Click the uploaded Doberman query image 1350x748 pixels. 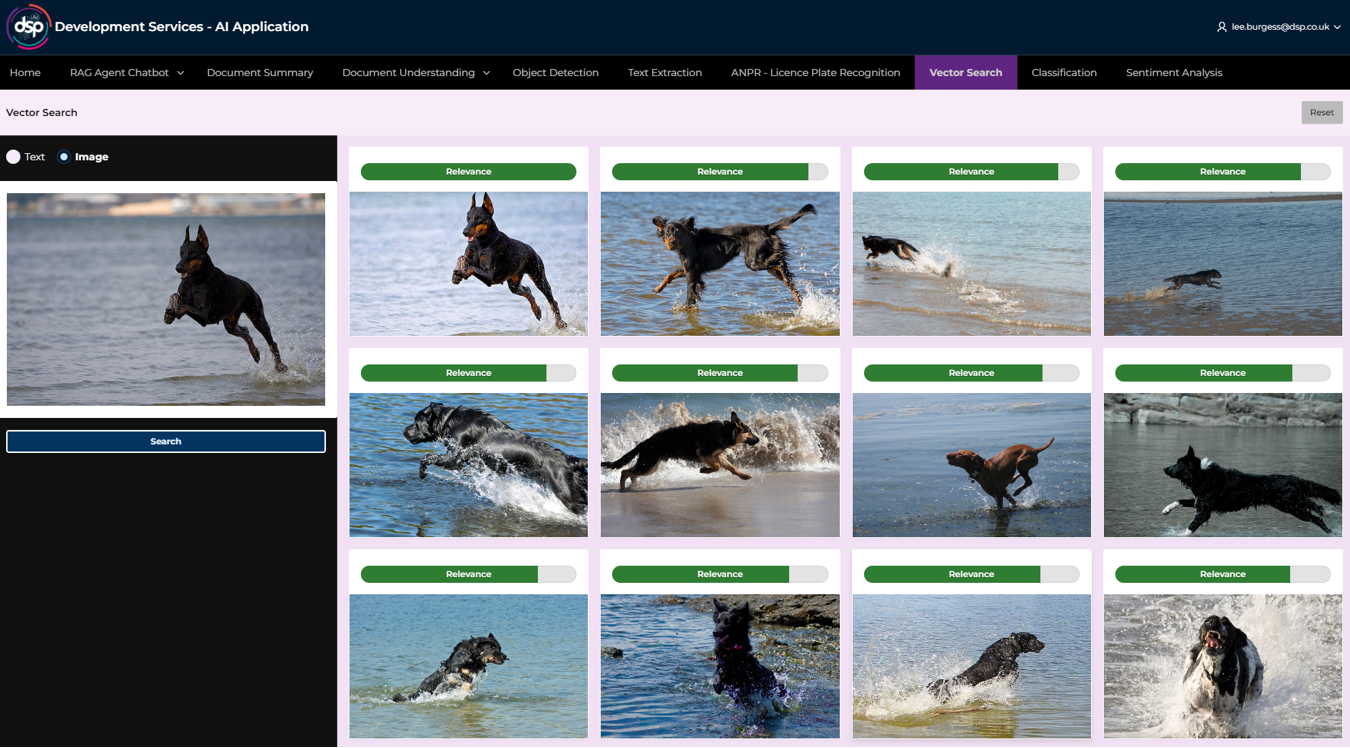click(x=166, y=299)
